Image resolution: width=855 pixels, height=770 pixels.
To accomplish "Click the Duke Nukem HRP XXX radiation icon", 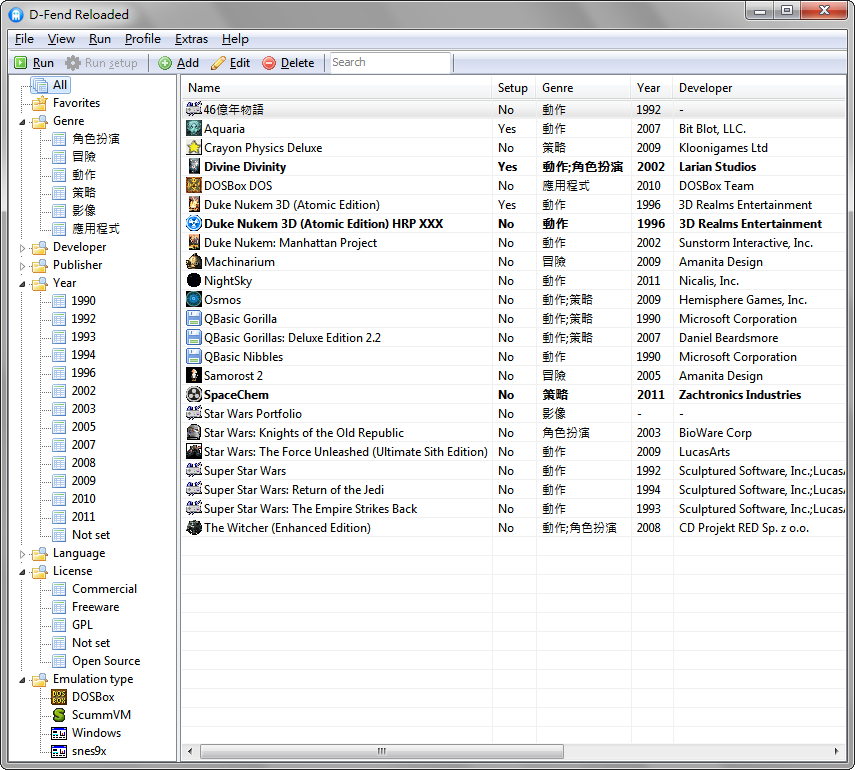I will coord(194,223).
